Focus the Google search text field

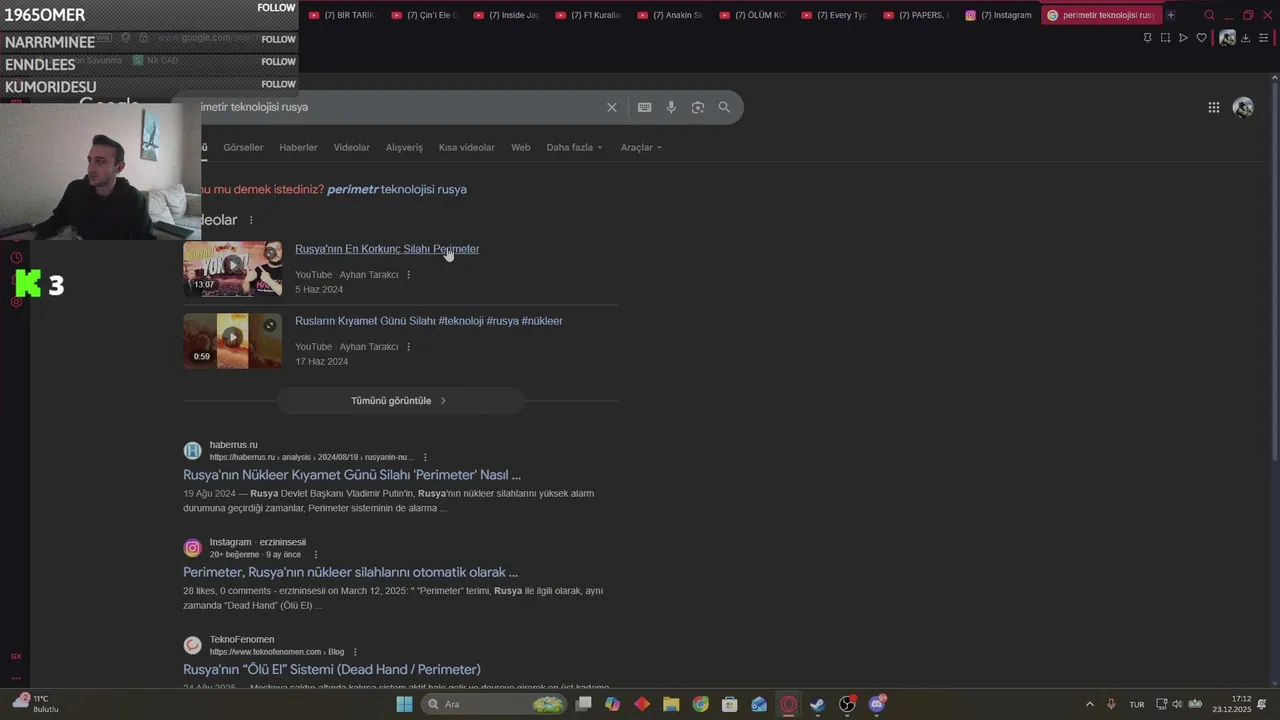tap(400, 107)
